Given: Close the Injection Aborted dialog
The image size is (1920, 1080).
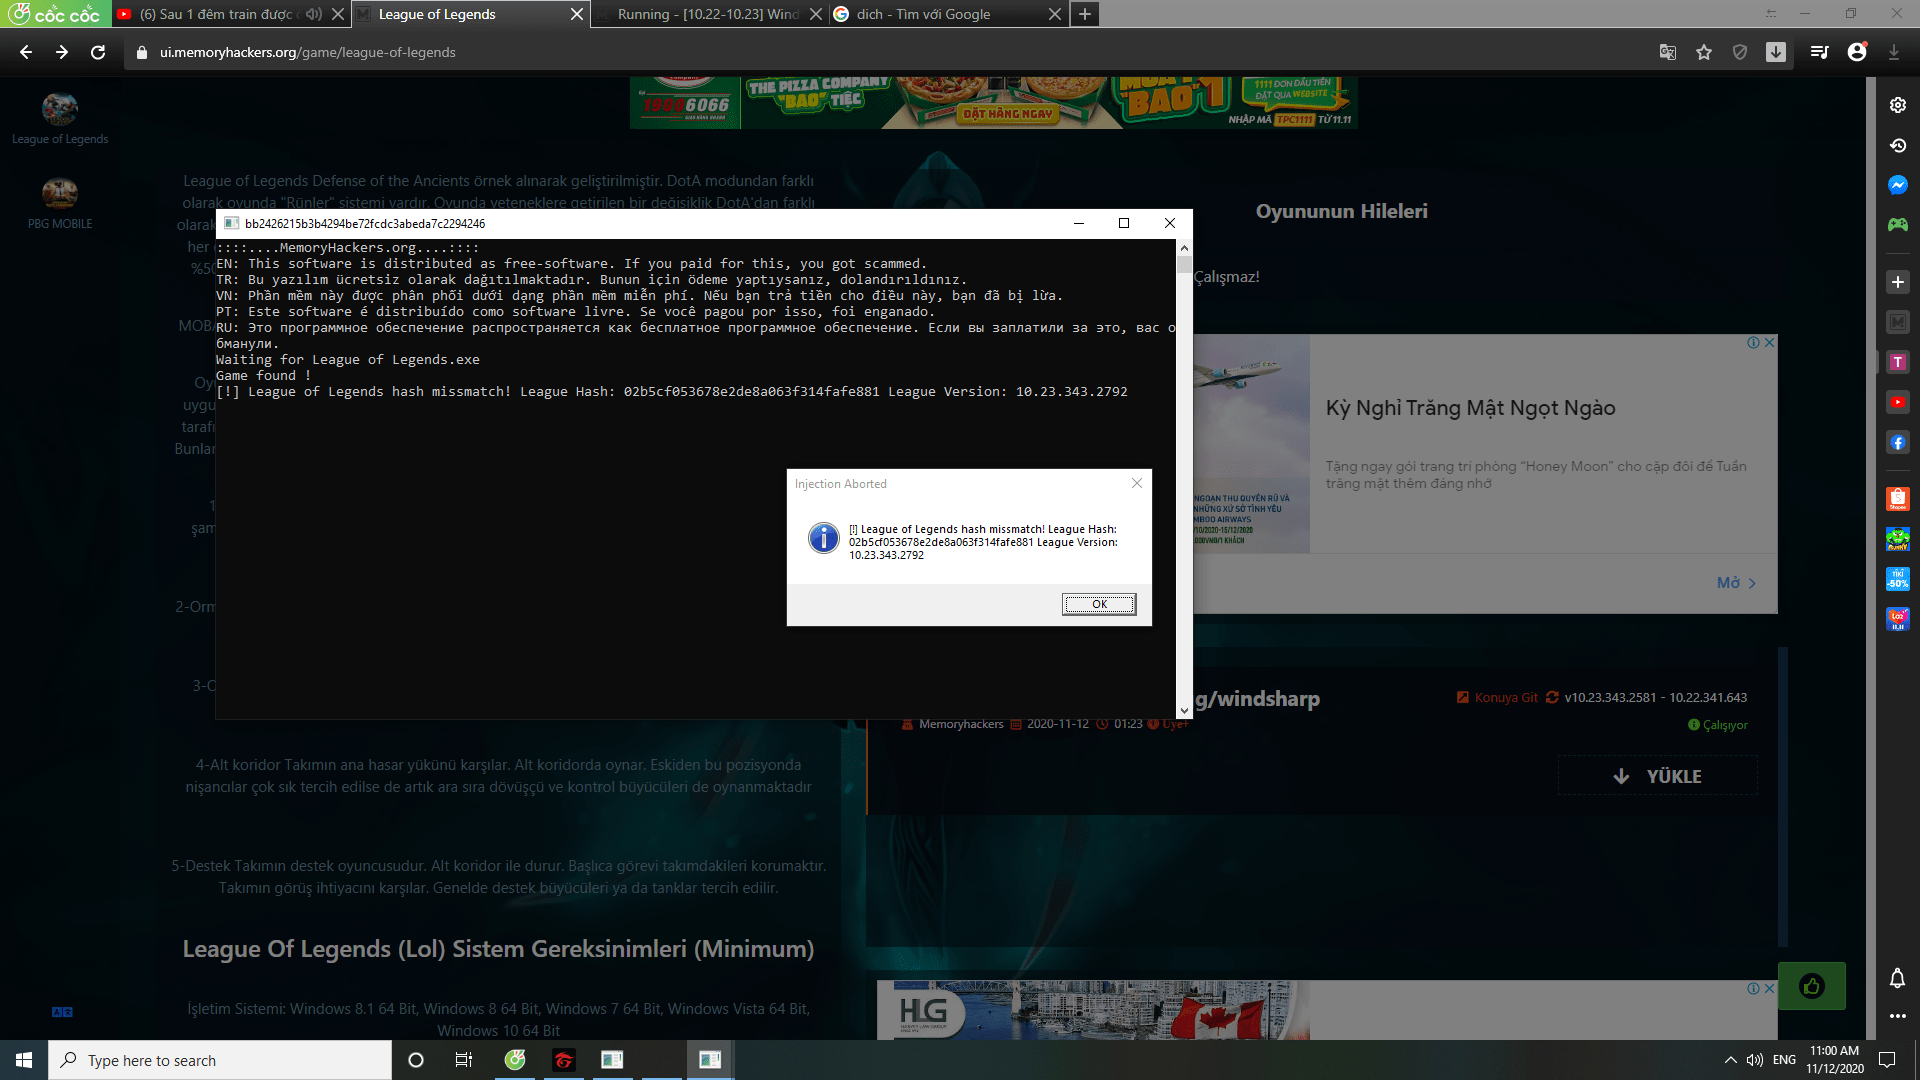Looking at the screenshot, I should (1136, 483).
